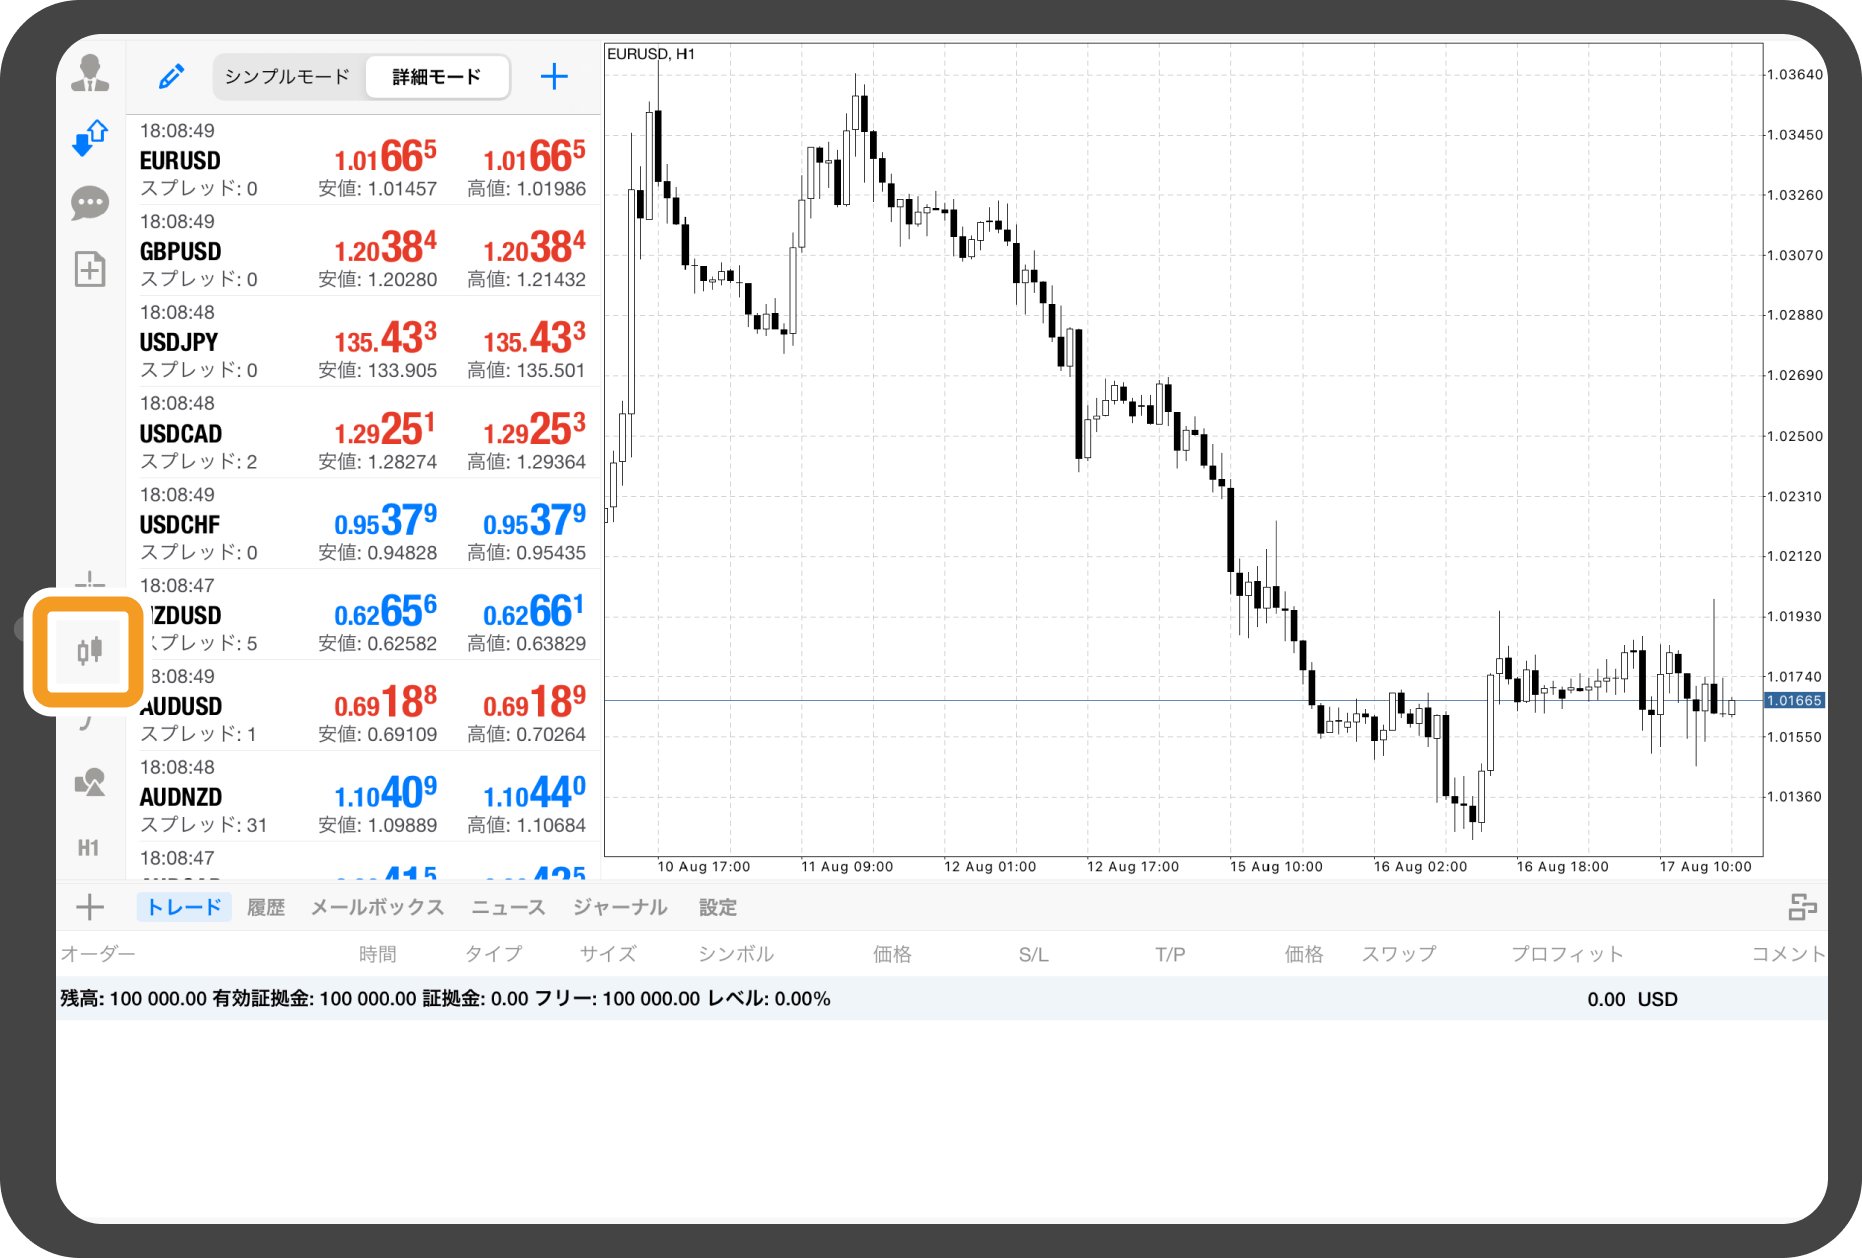This screenshot has width=1862, height=1258.
Task: Click the plus icon beside トレード tab
Action: pos(90,907)
